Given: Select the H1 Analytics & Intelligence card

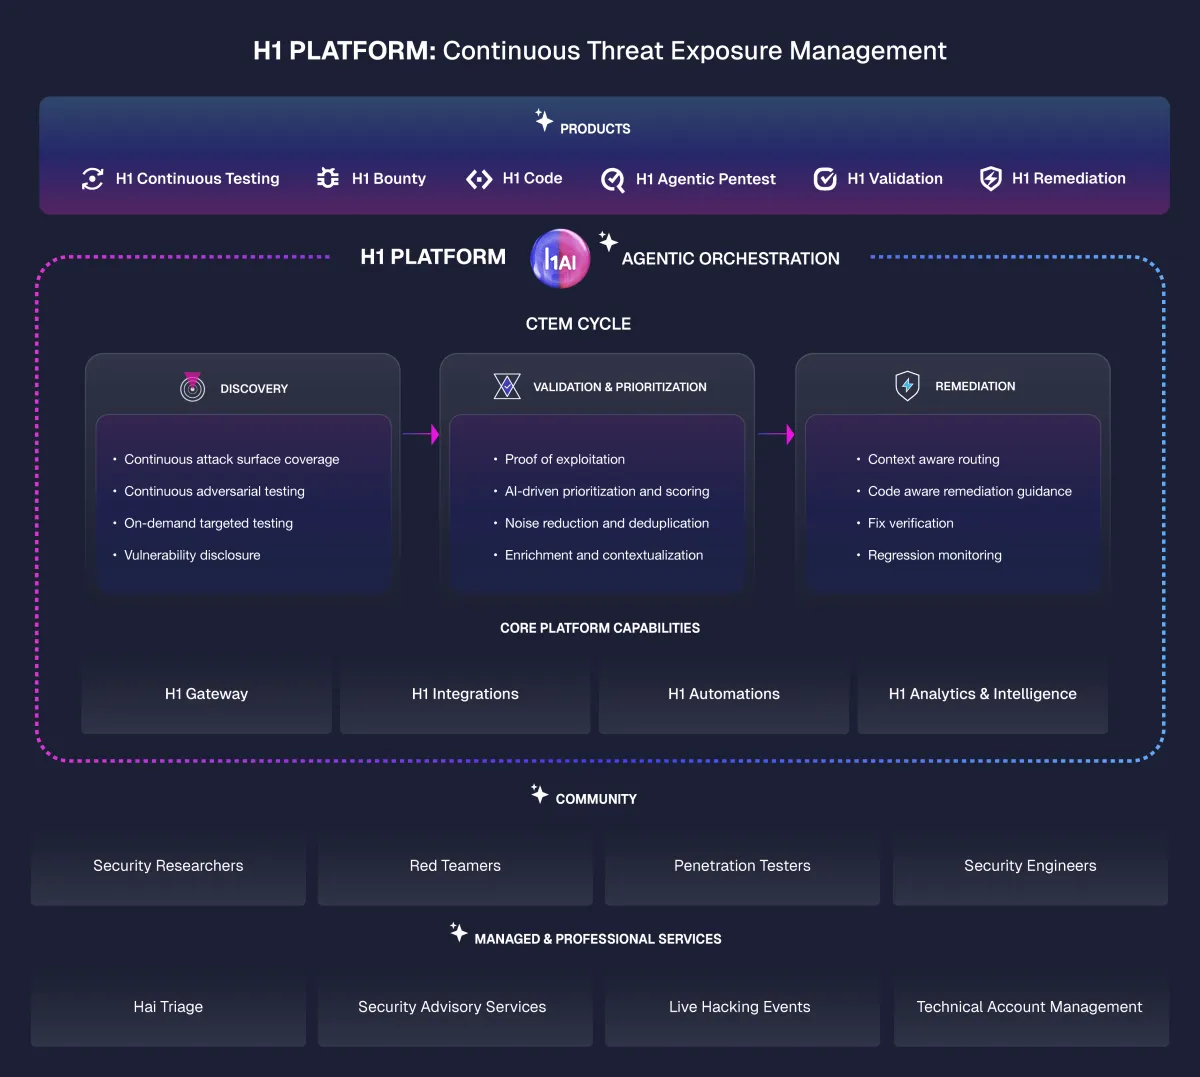Looking at the screenshot, I should coord(983,694).
